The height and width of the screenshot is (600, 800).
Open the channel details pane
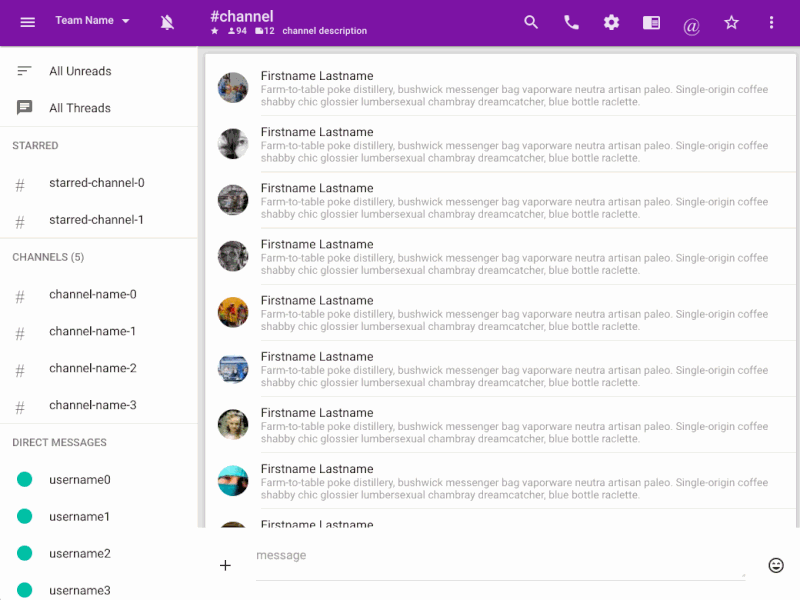click(651, 21)
